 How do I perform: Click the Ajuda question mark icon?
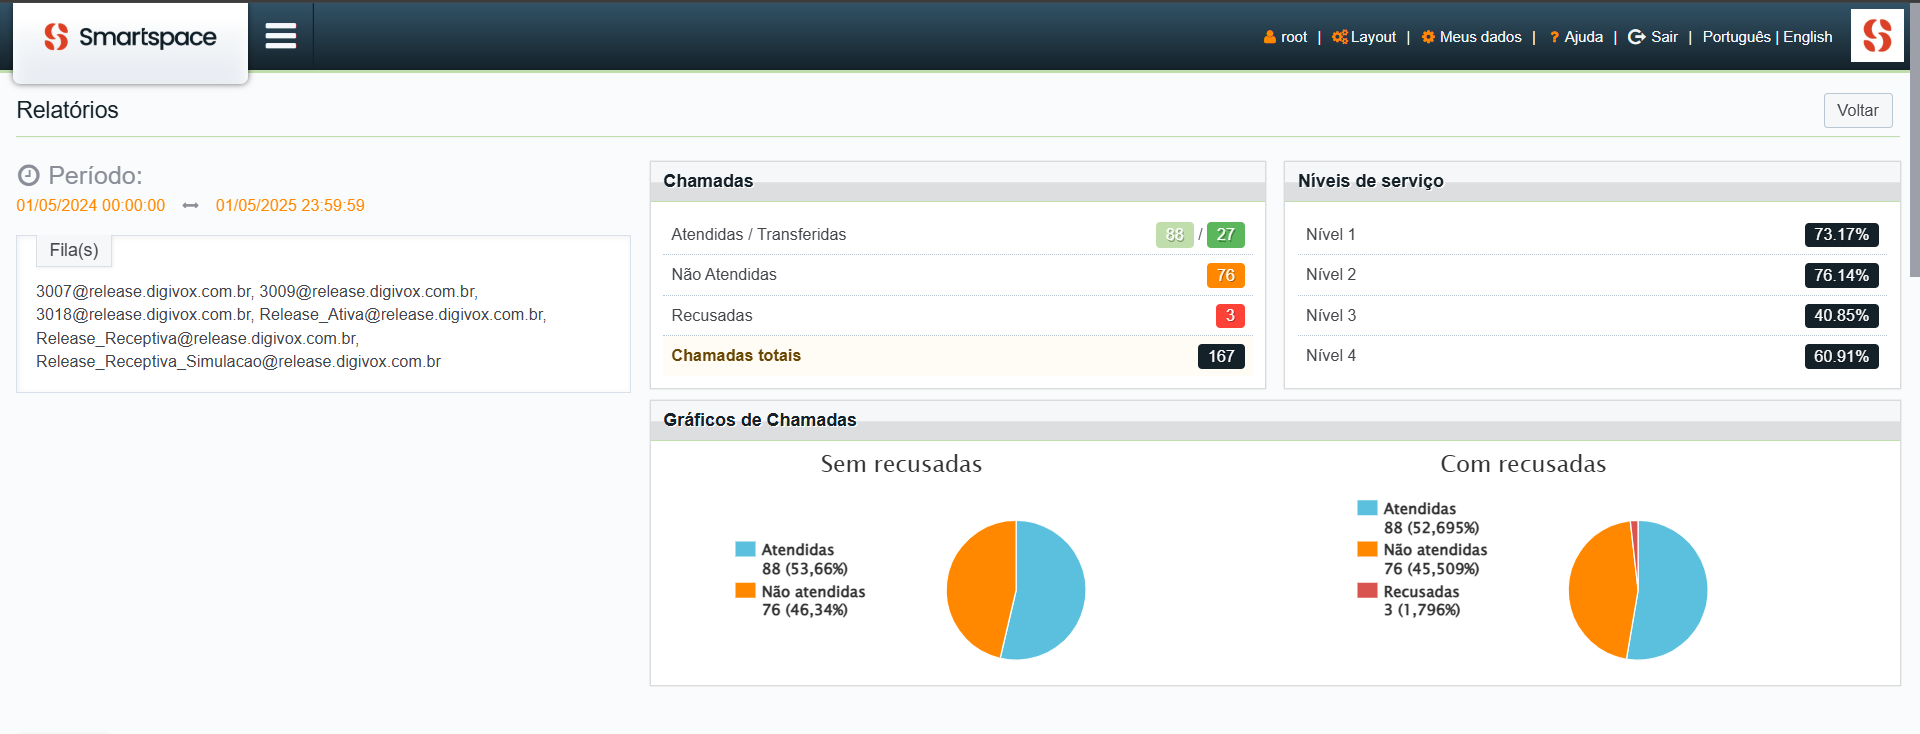(x=1555, y=38)
